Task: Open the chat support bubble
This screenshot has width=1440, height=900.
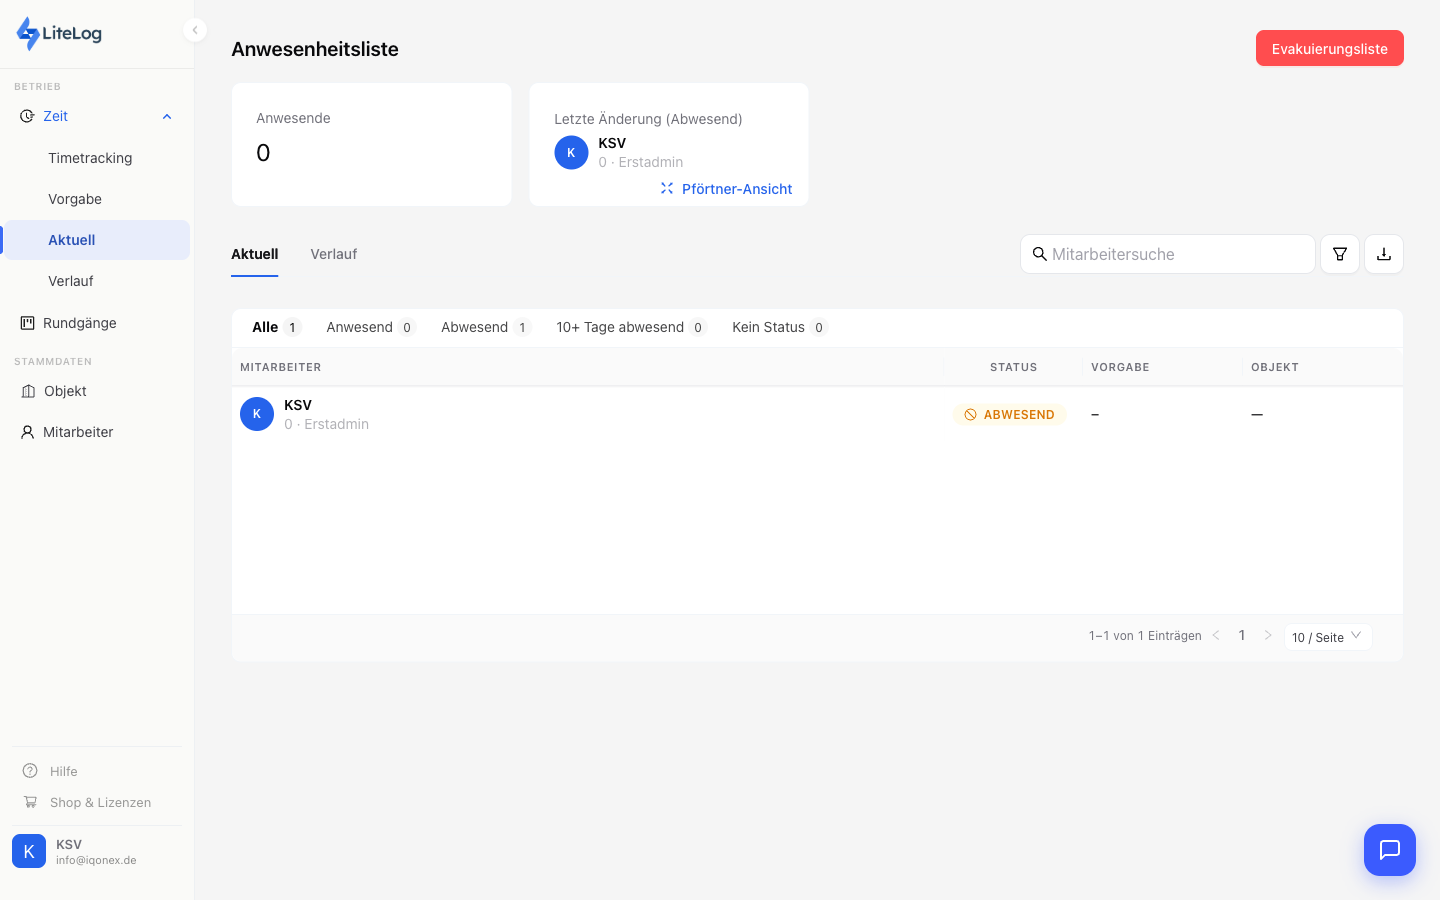Action: coord(1389,850)
